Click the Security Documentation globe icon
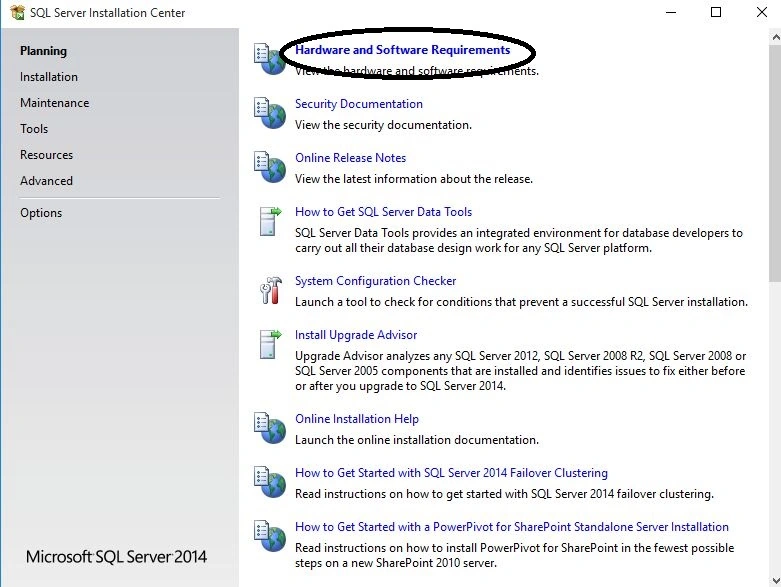Screen dimensions: 781x587 pos(270,113)
